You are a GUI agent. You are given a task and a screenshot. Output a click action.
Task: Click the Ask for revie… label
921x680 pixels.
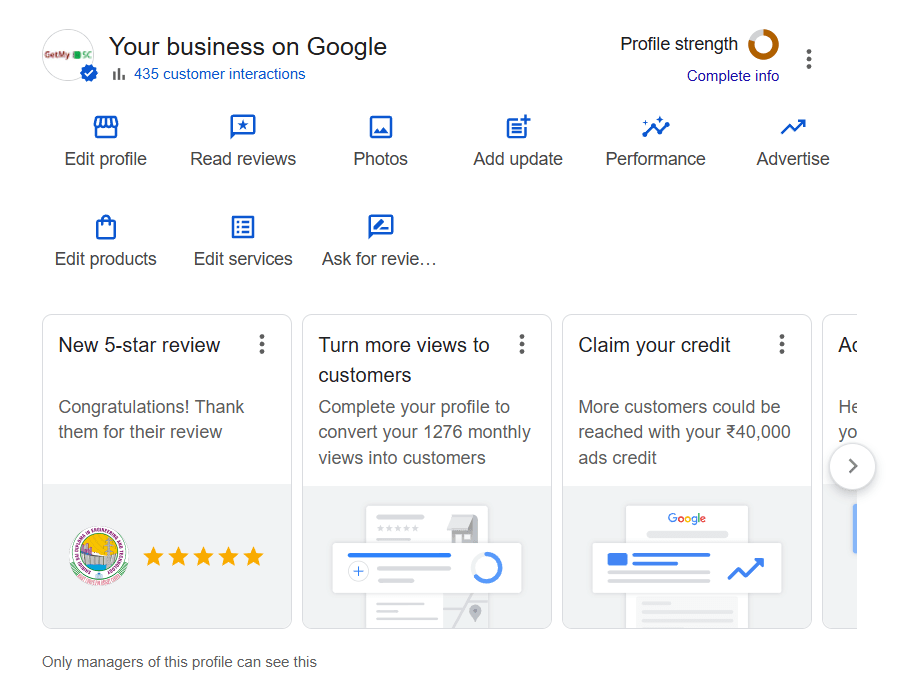point(379,259)
